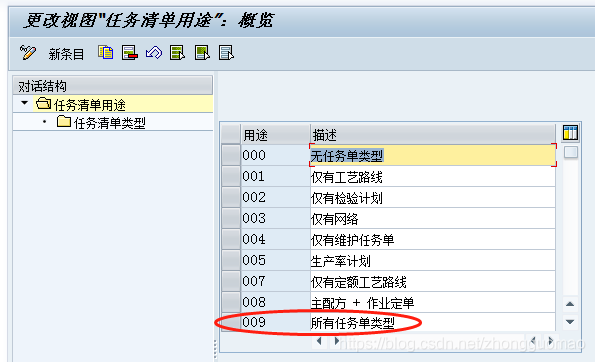Select the row selector for usage 009

[x=231, y=322]
